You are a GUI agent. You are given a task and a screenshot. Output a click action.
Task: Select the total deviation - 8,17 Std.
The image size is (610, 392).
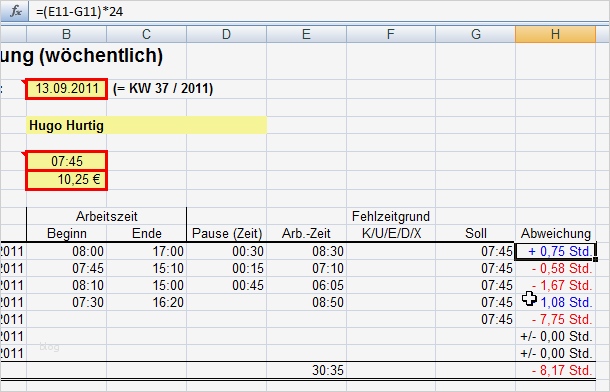tap(556, 370)
